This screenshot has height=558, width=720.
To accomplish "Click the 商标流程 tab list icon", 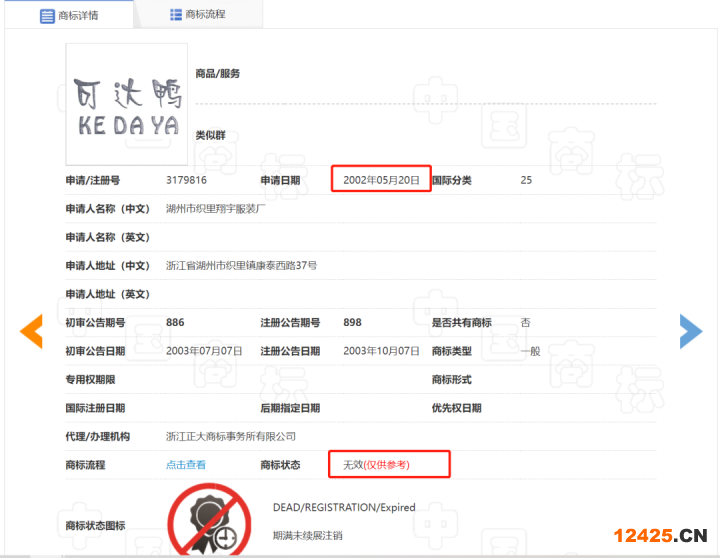I will (176, 15).
